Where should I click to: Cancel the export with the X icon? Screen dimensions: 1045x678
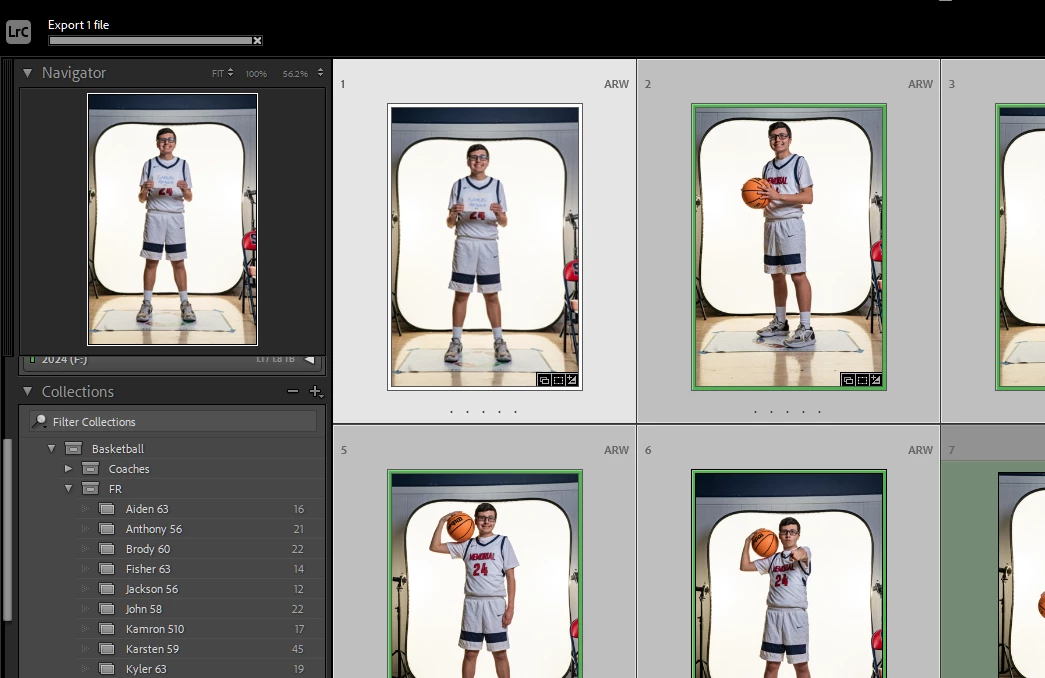[257, 41]
